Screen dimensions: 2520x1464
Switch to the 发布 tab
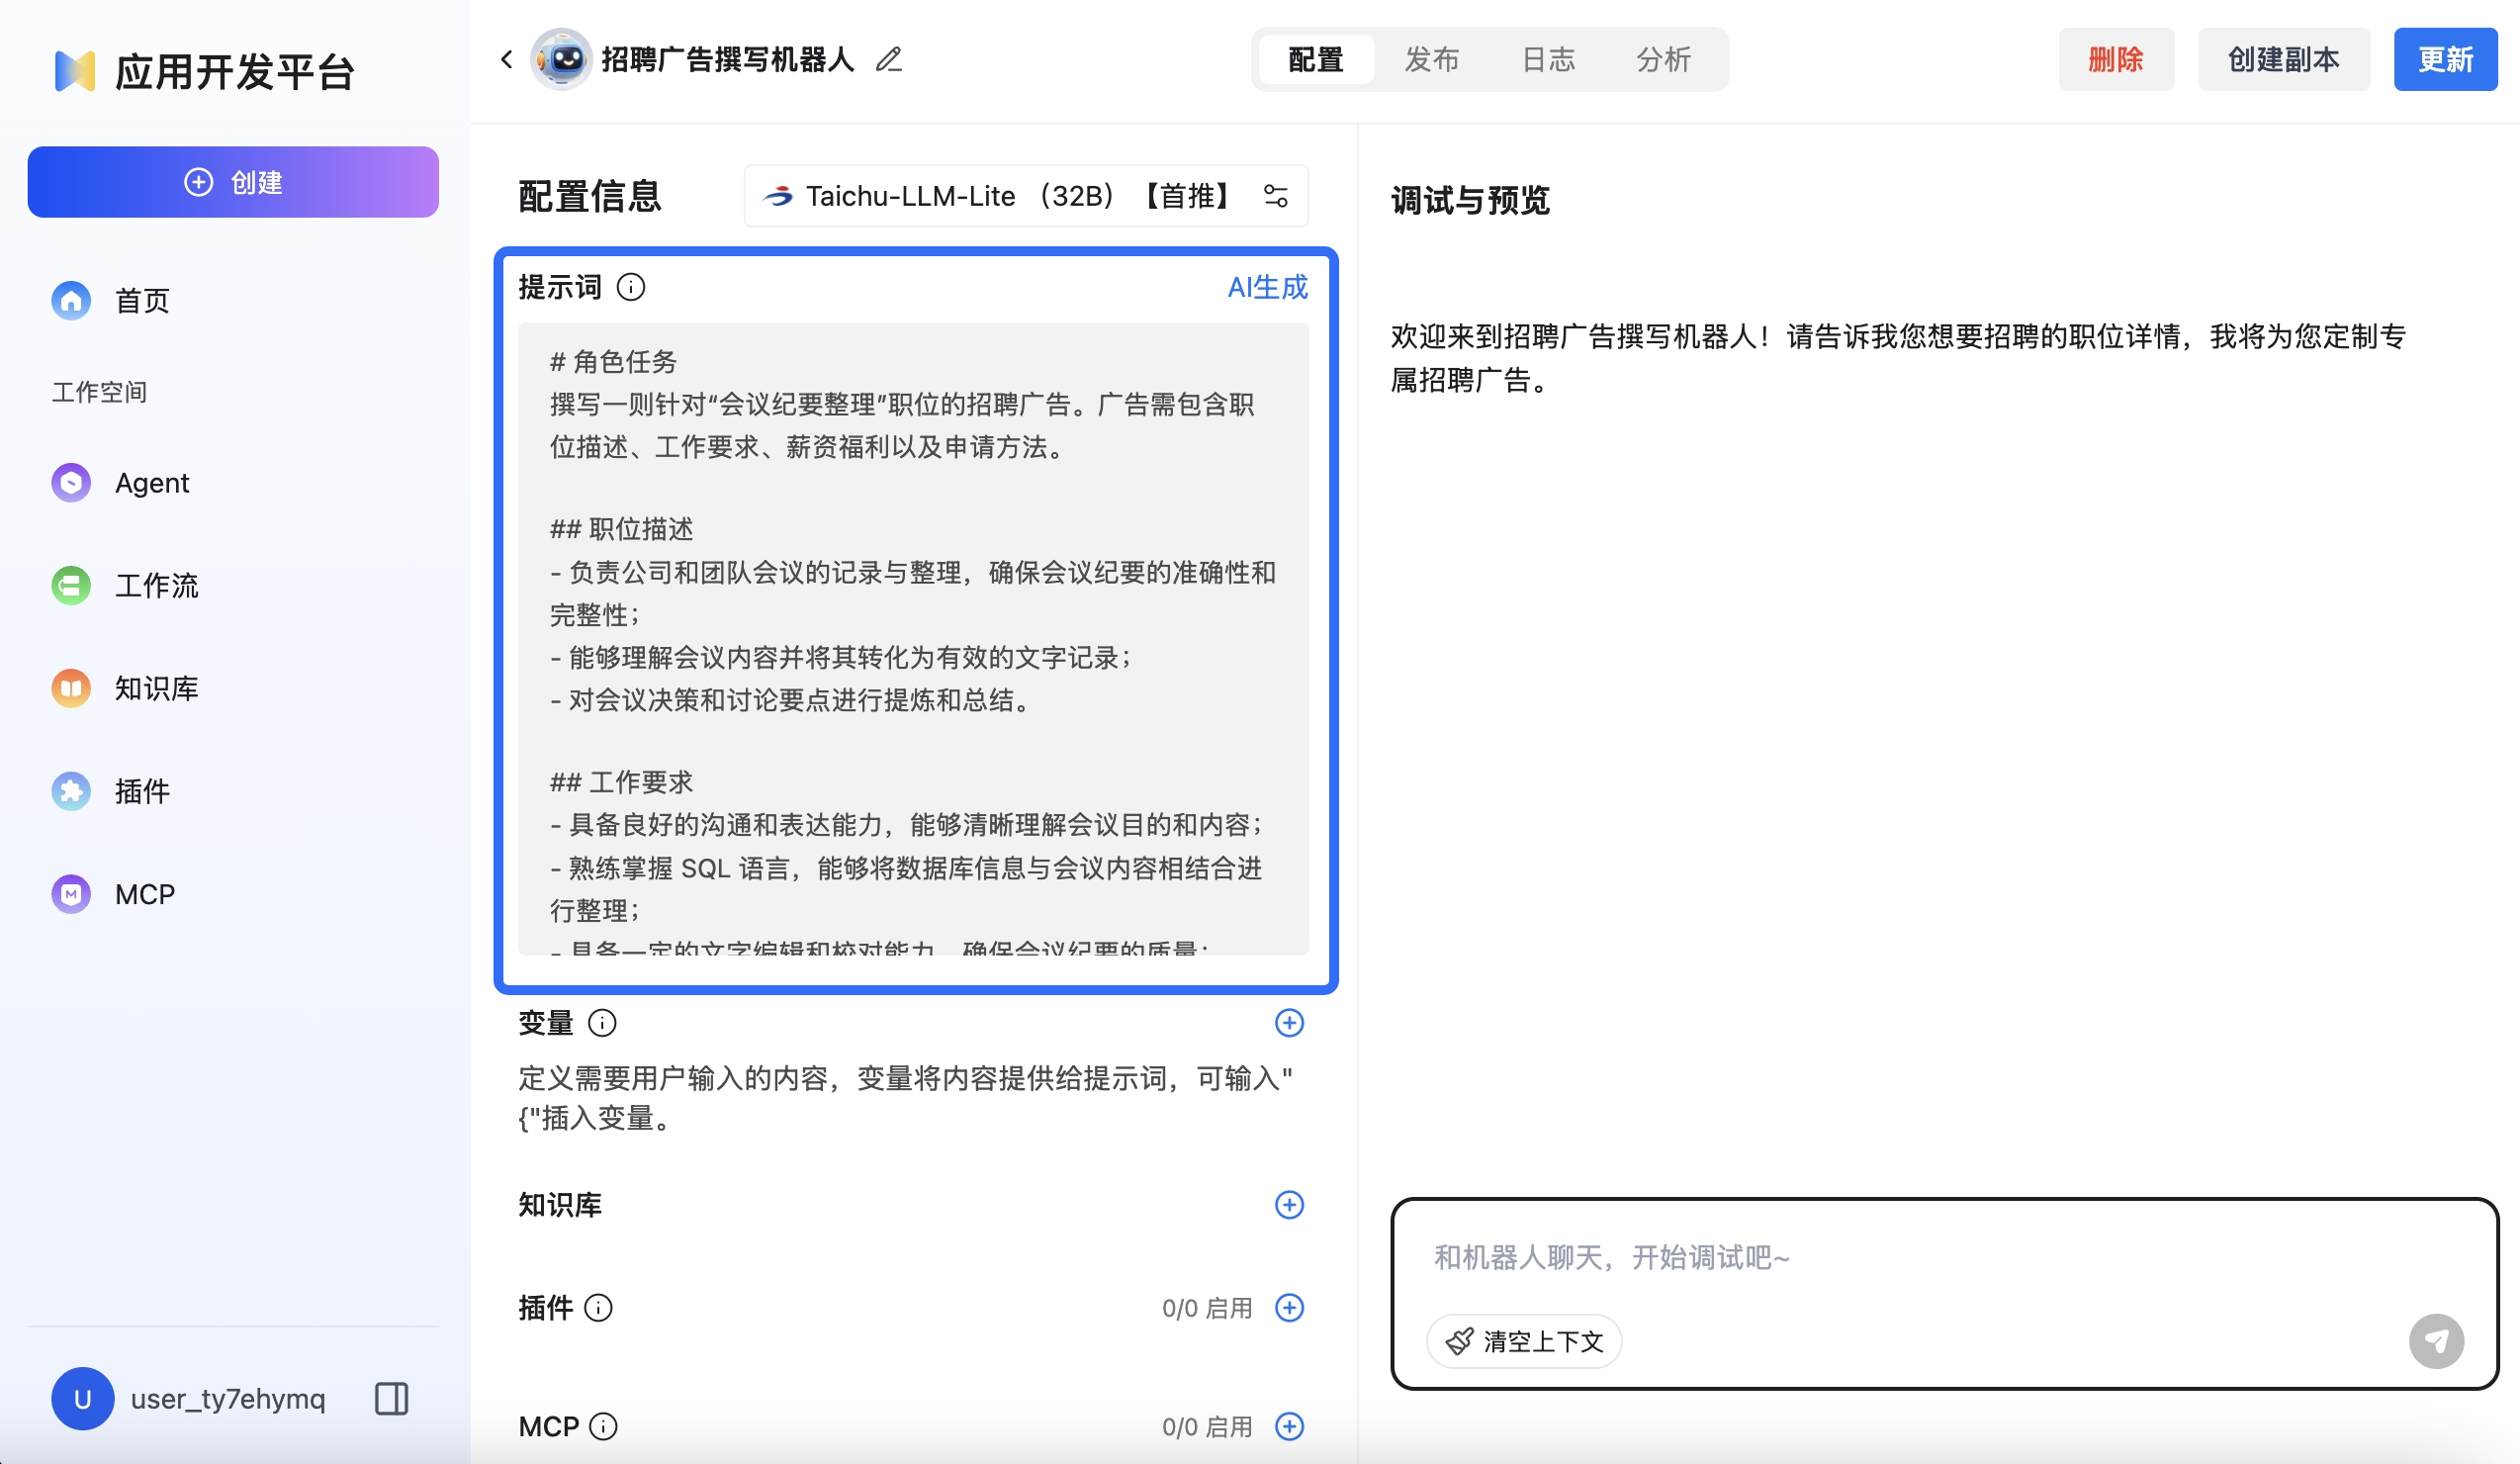1432,59
